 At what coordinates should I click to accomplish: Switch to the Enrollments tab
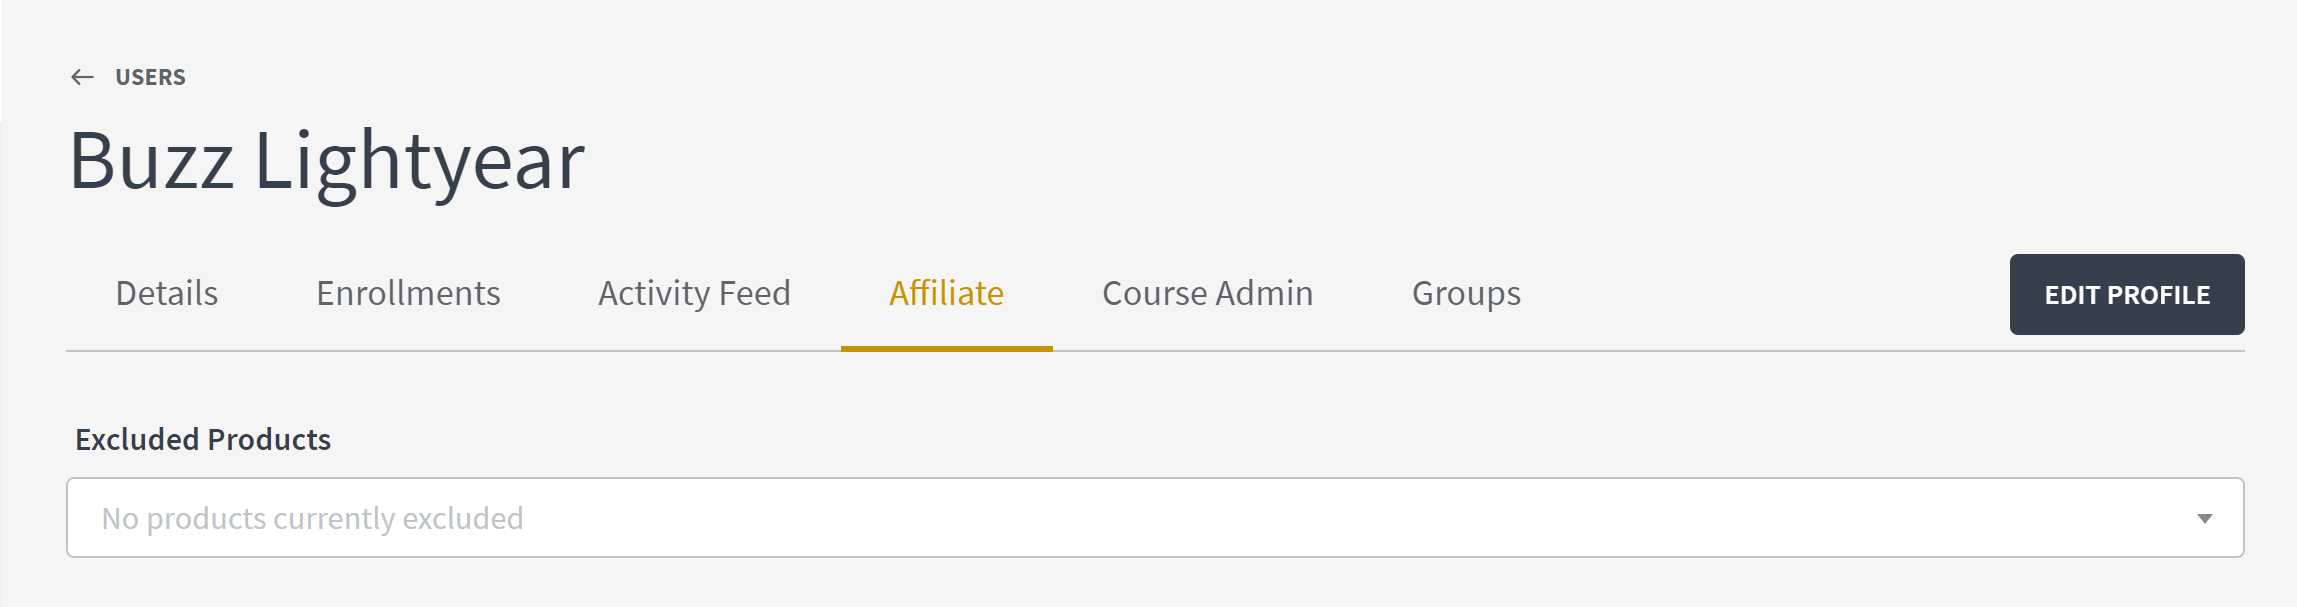408,293
